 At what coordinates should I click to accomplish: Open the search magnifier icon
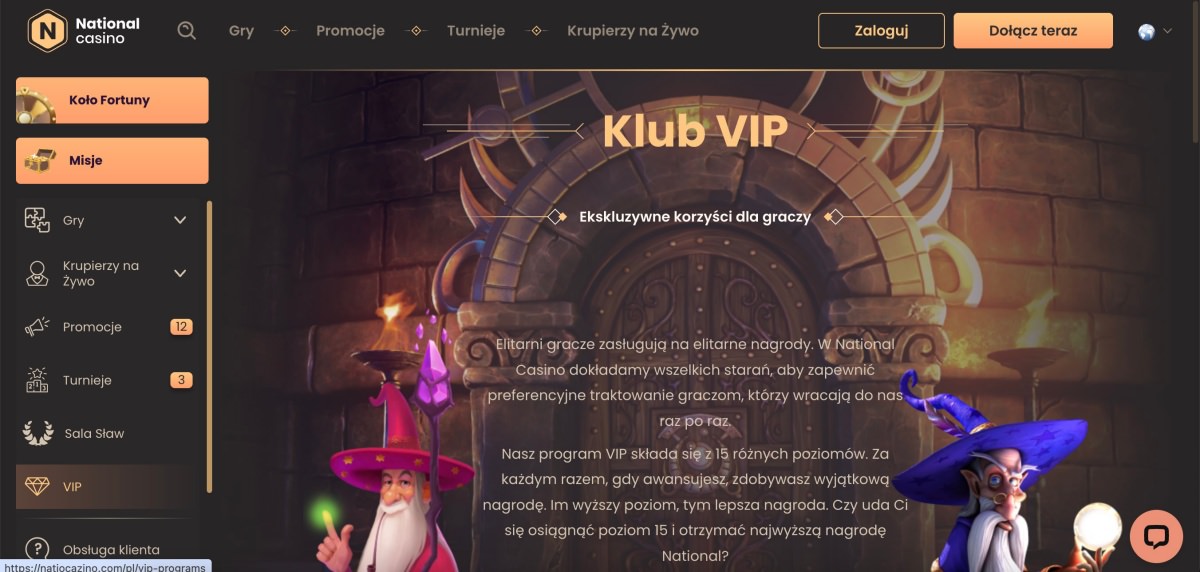coord(186,30)
